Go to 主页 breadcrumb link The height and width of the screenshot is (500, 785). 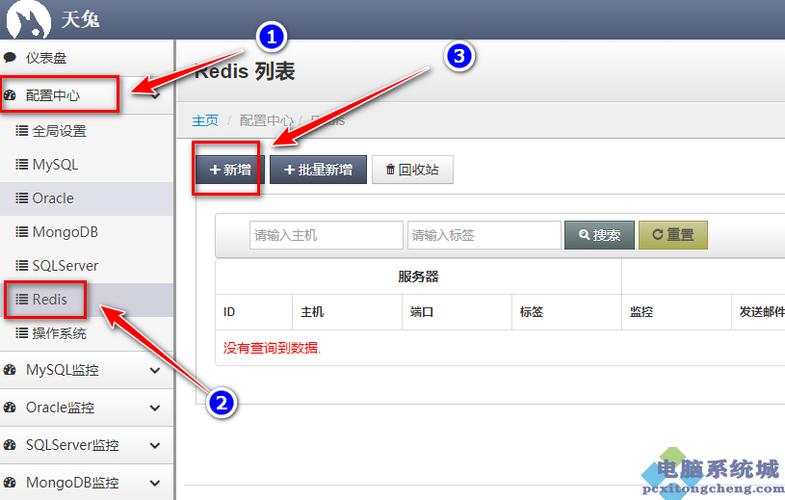pos(205,121)
